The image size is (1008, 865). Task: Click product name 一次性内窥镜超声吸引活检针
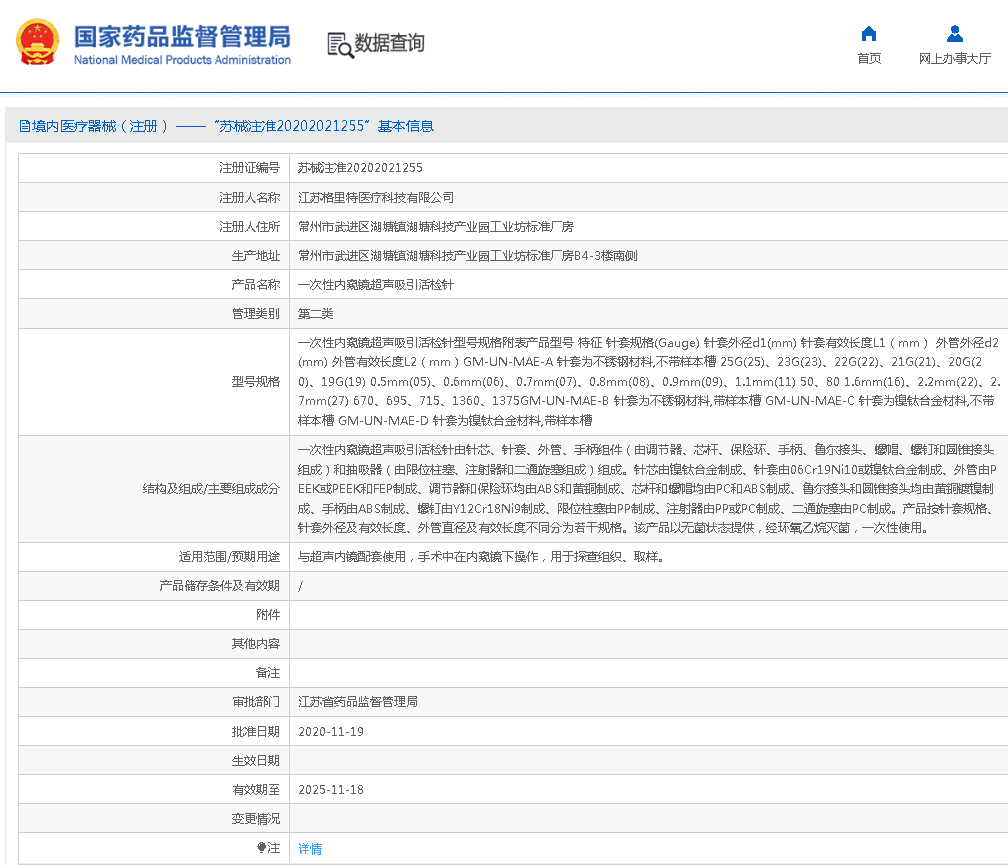pyautogui.click(x=376, y=285)
